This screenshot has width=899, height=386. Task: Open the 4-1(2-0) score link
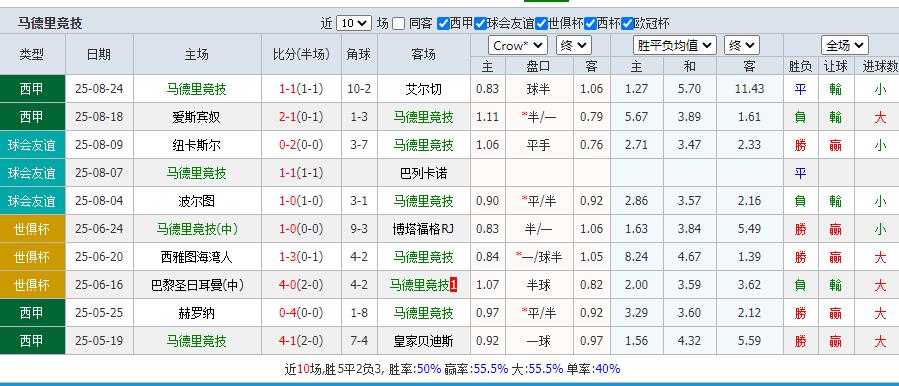pyautogui.click(x=301, y=341)
